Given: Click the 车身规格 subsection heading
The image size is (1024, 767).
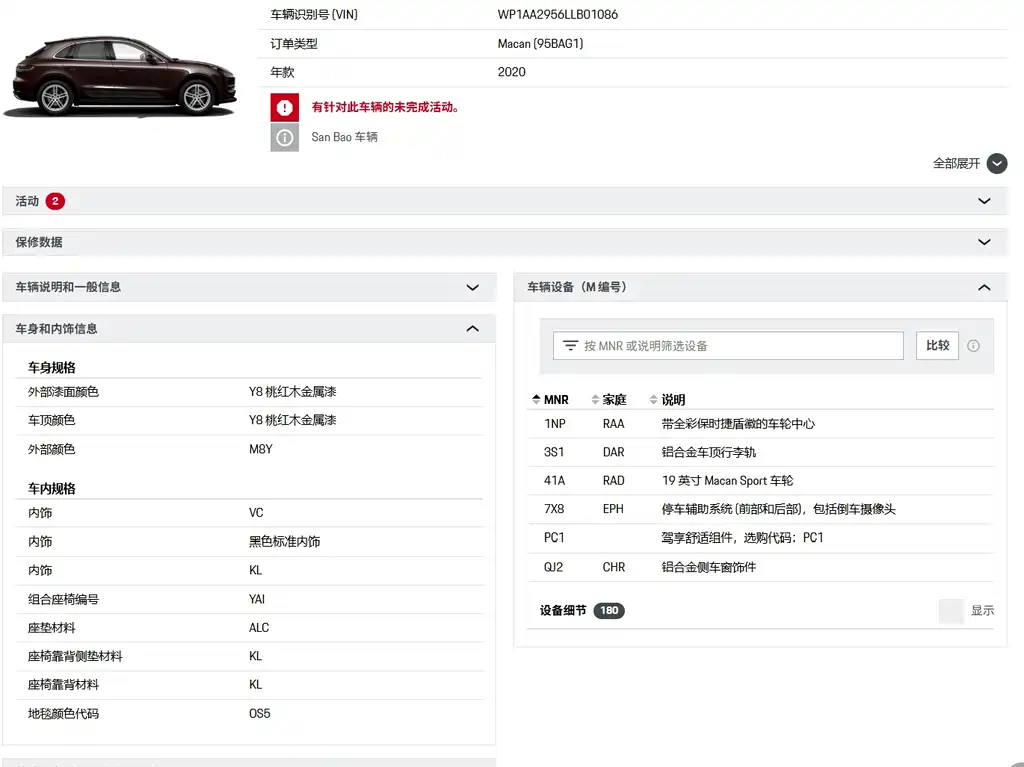Looking at the screenshot, I should (52, 368).
